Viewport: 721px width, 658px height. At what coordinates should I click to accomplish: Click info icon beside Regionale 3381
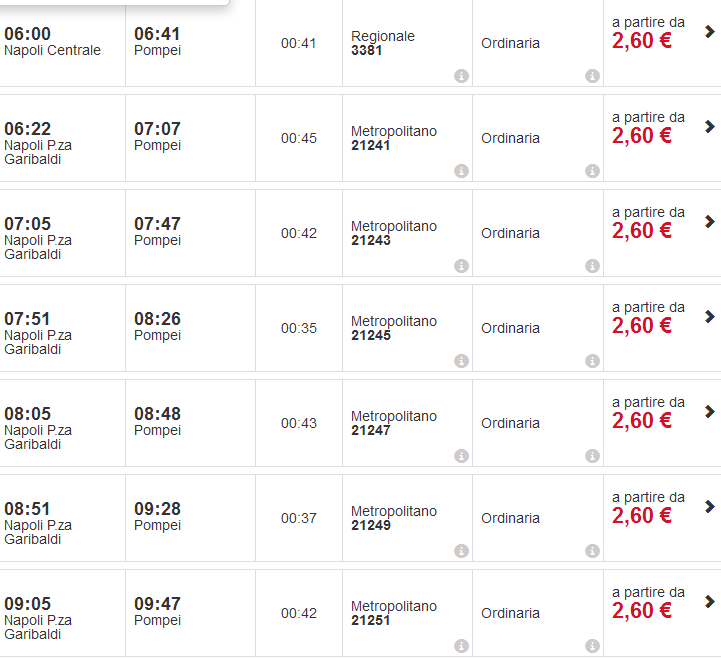(x=461, y=76)
